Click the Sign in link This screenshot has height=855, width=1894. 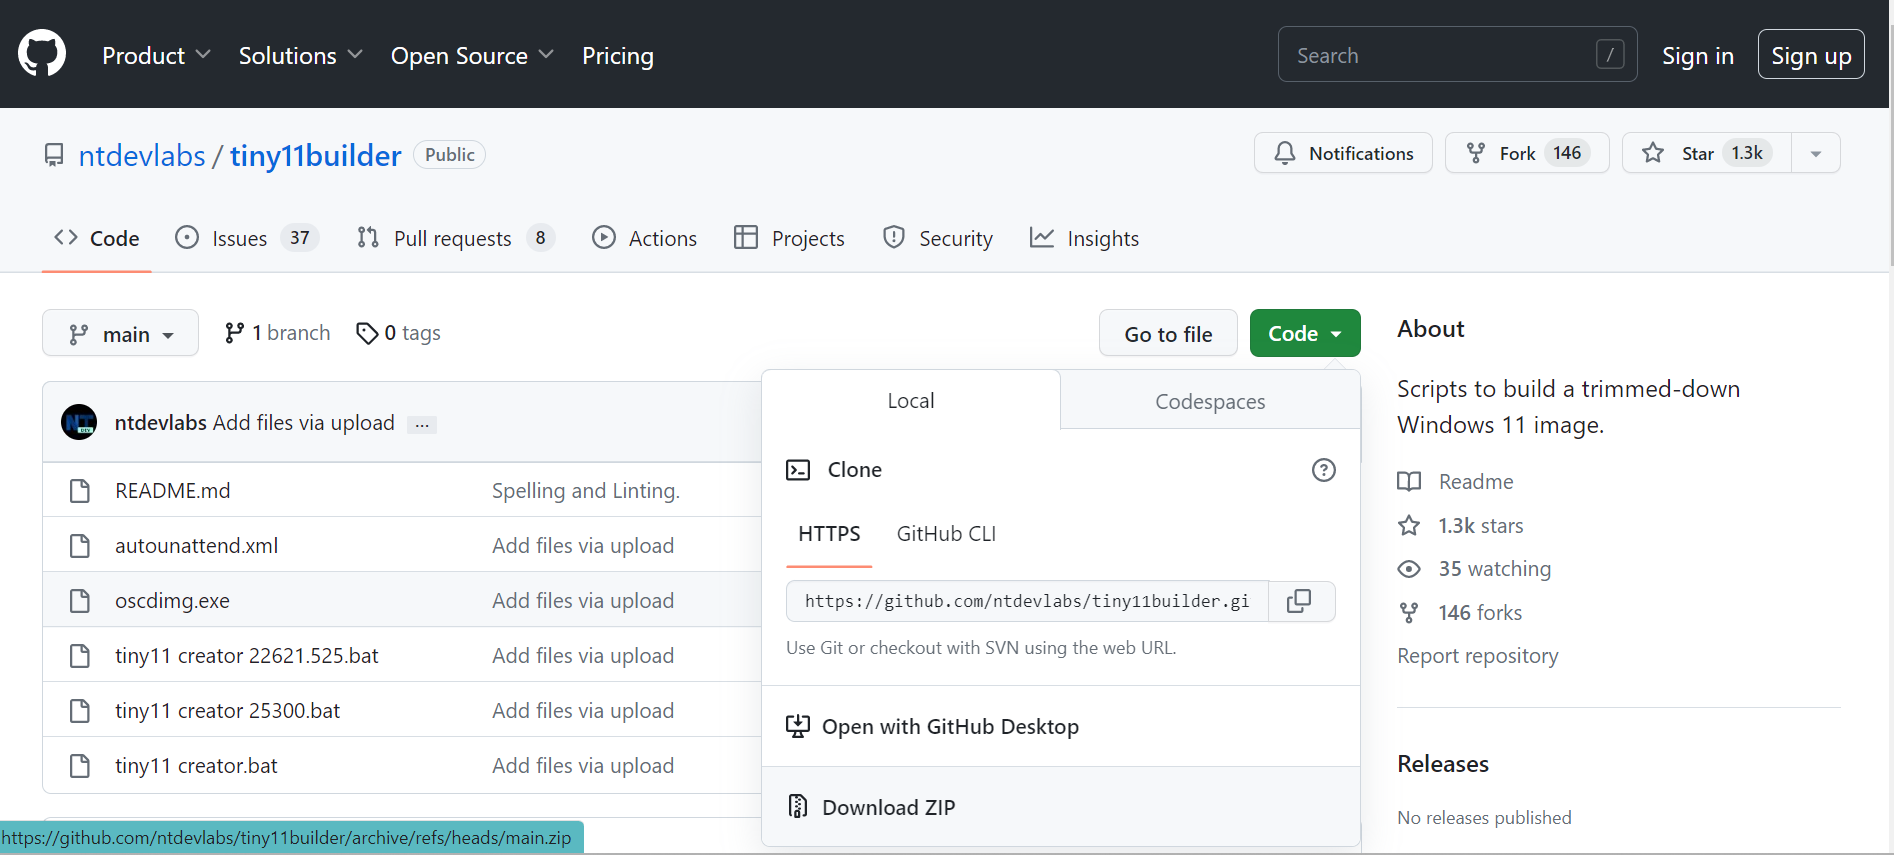point(1698,55)
